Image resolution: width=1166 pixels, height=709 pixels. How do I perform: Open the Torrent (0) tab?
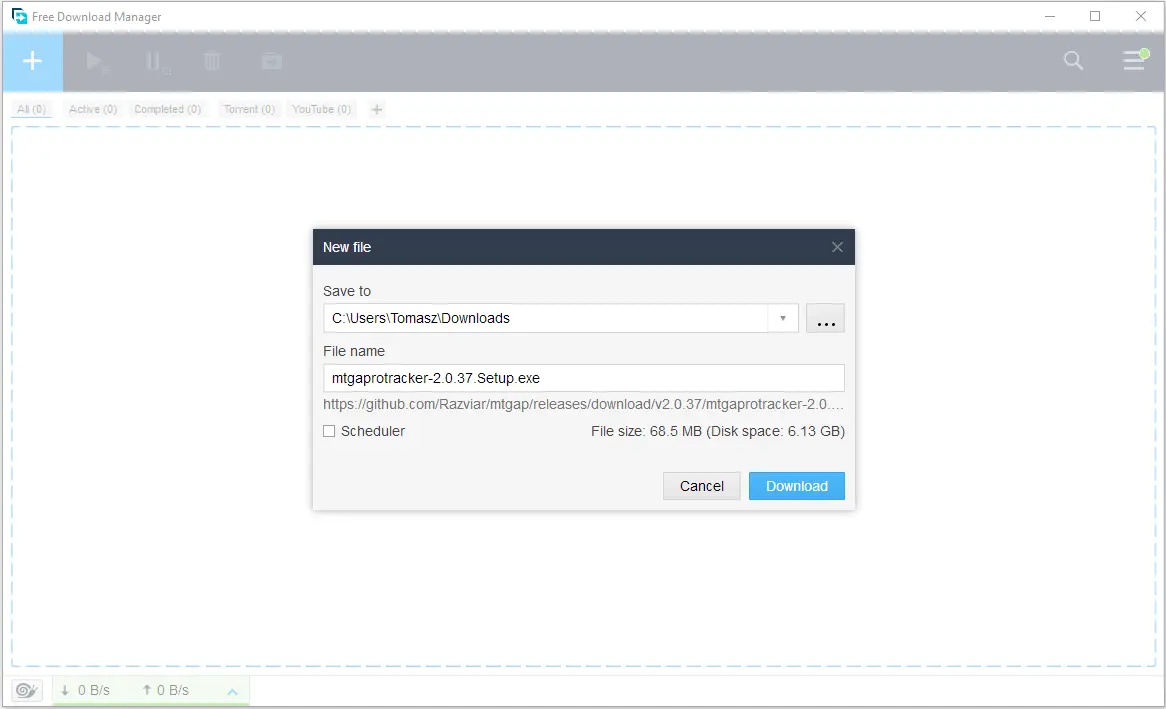click(249, 109)
